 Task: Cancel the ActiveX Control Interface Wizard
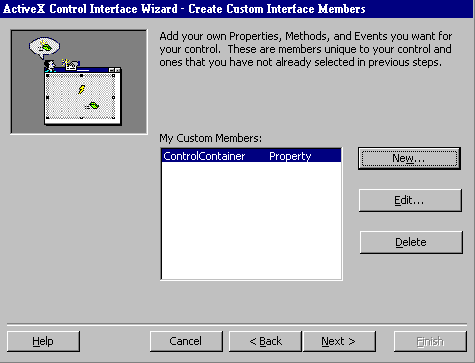point(186,341)
